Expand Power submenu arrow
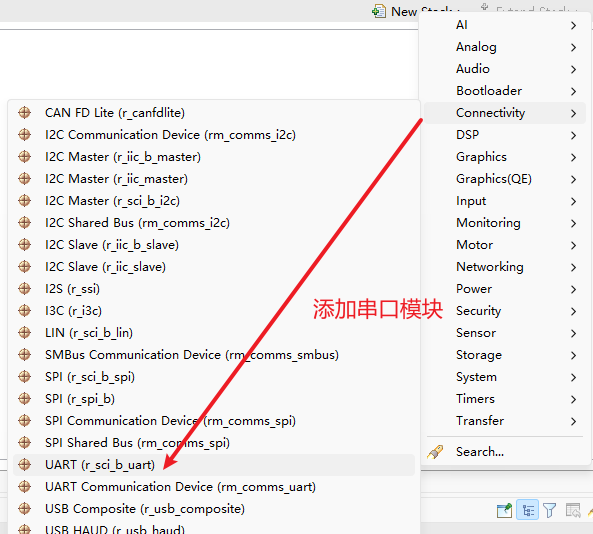 (x=573, y=289)
